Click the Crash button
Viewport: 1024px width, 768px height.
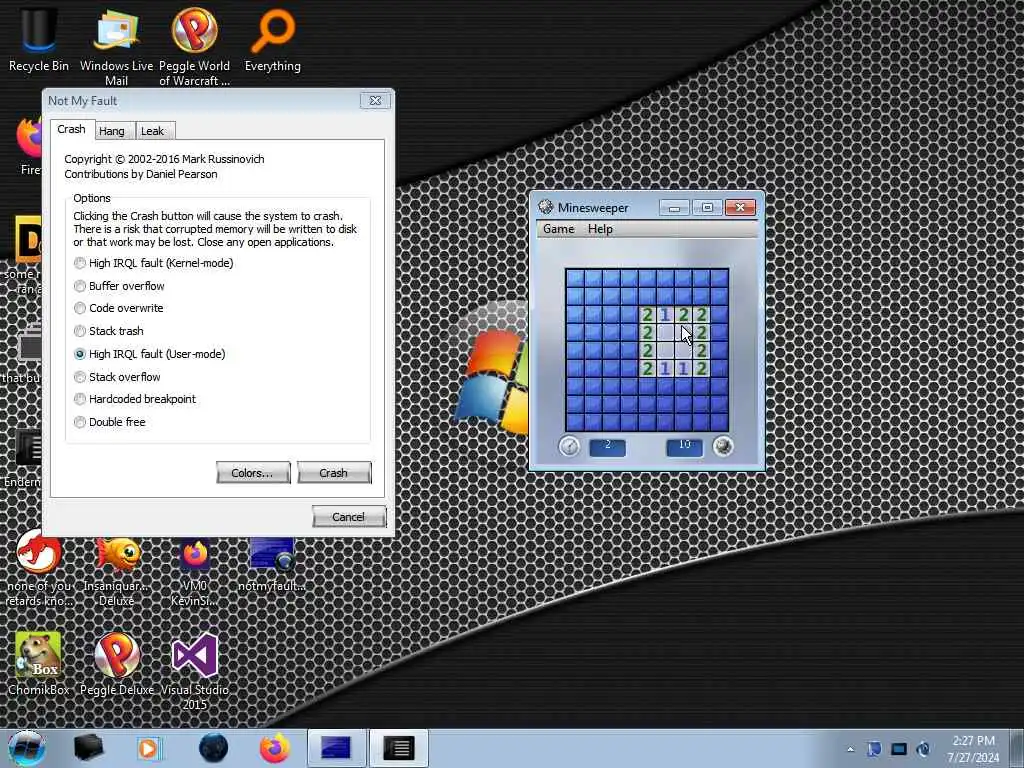(334, 473)
